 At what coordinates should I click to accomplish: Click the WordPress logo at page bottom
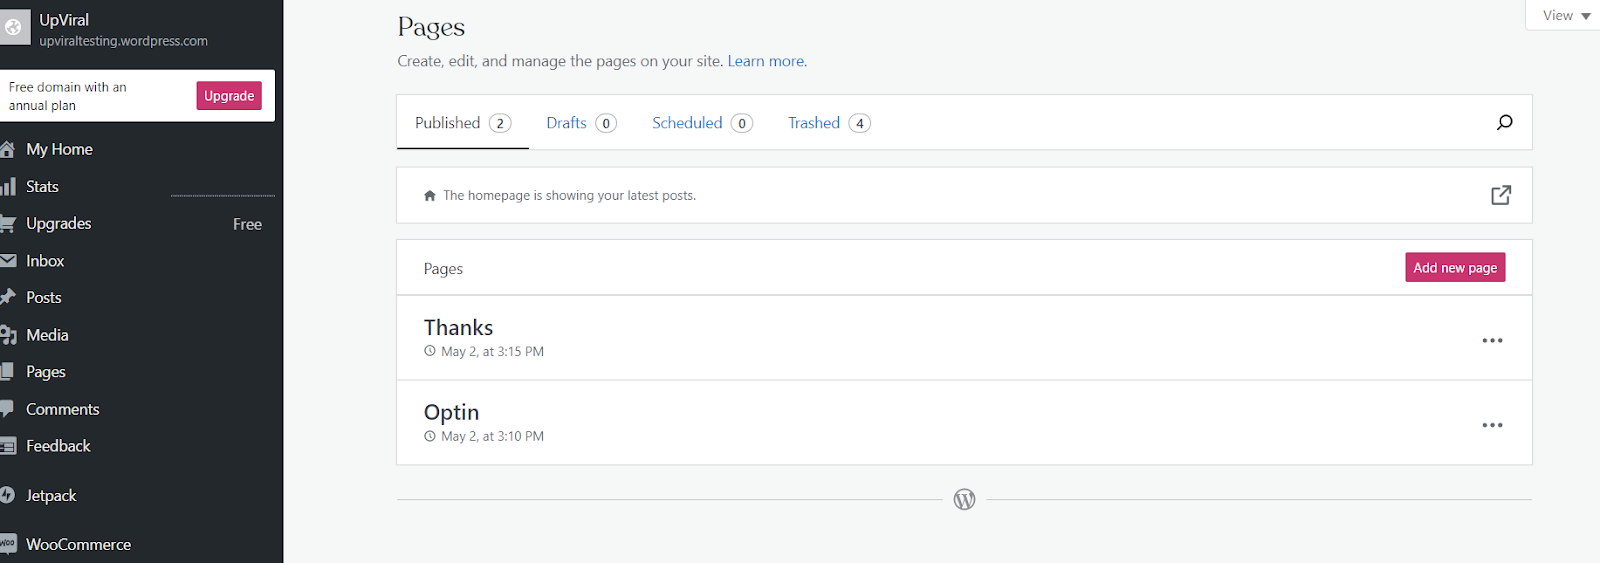964,499
